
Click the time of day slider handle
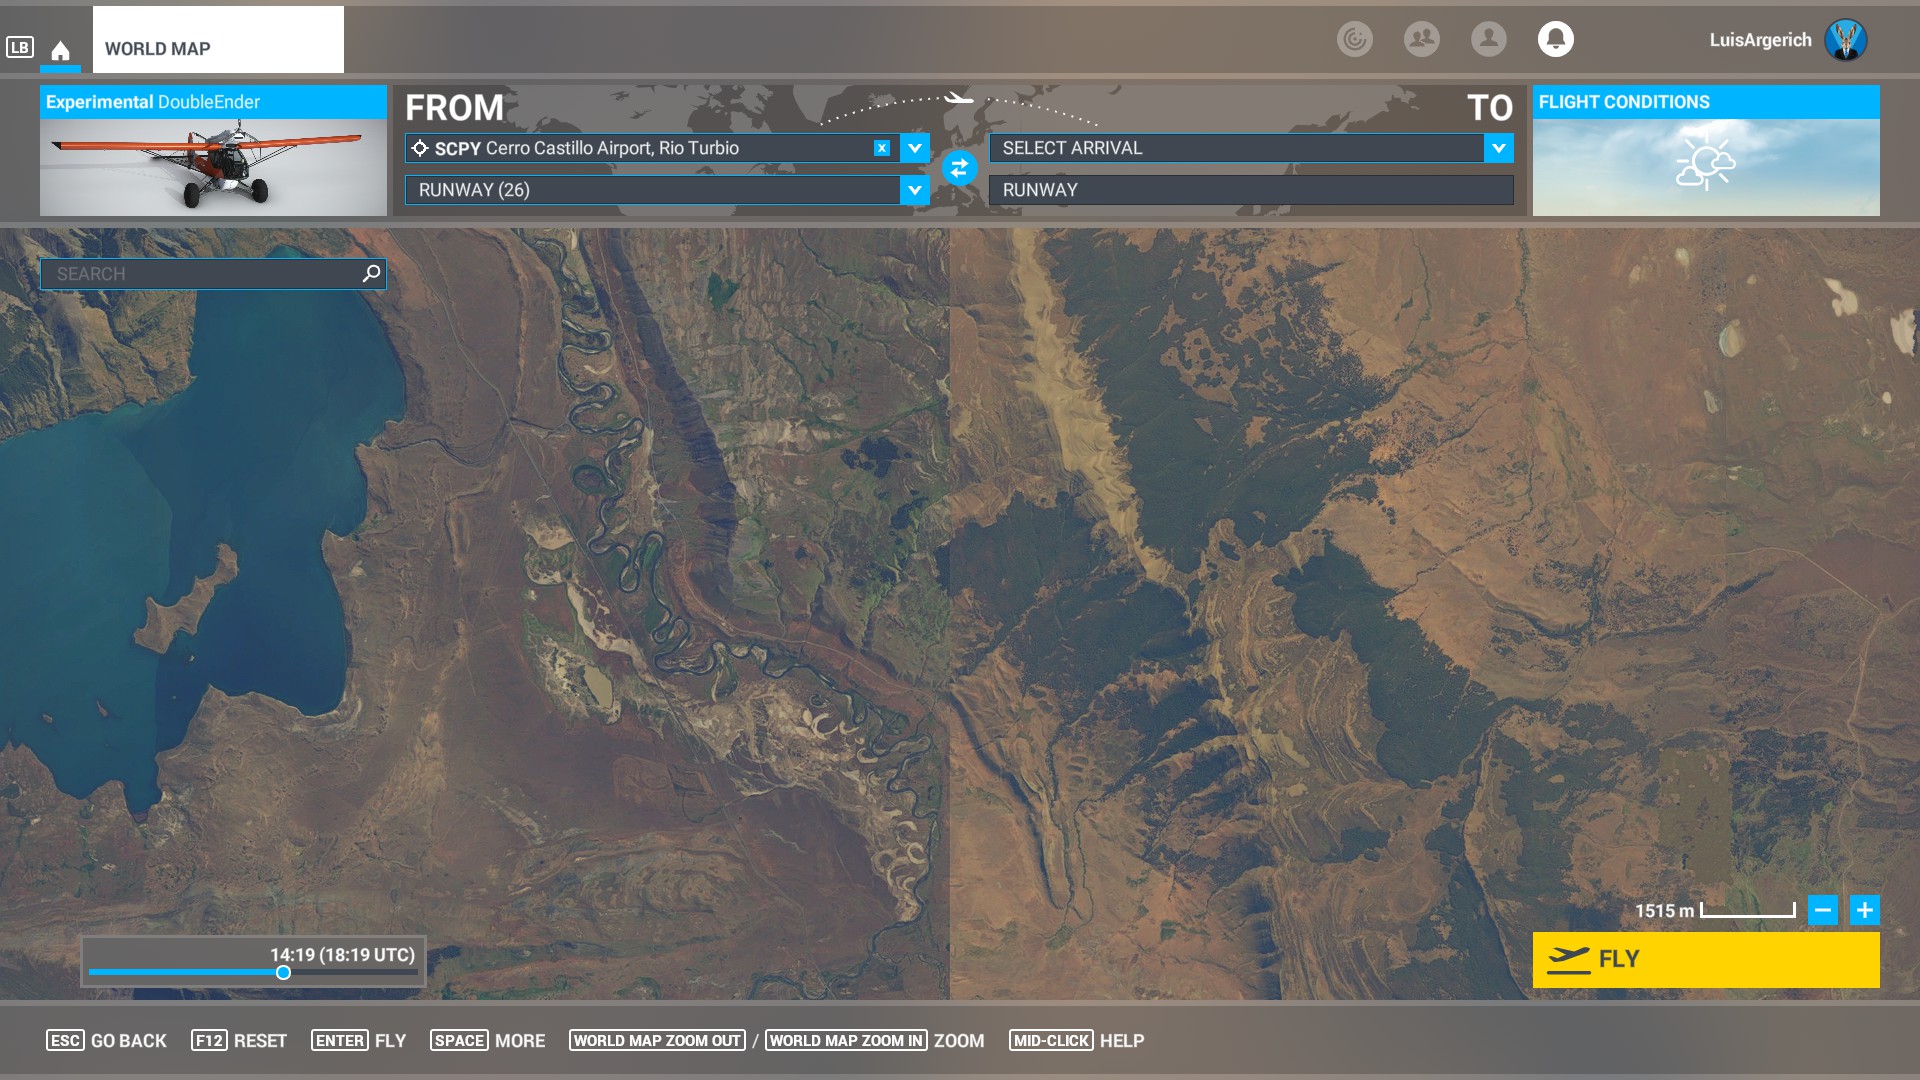283,972
